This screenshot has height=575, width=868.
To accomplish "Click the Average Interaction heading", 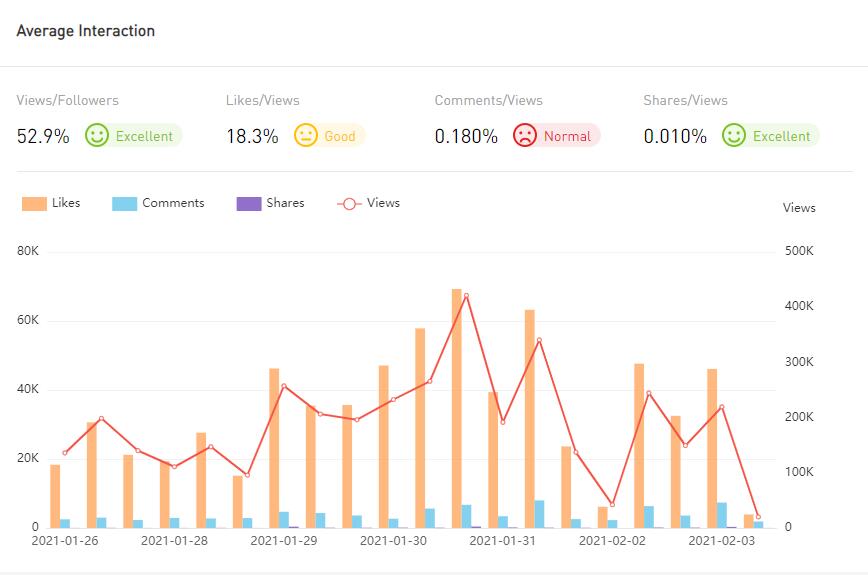I will pyautogui.click(x=86, y=31).
